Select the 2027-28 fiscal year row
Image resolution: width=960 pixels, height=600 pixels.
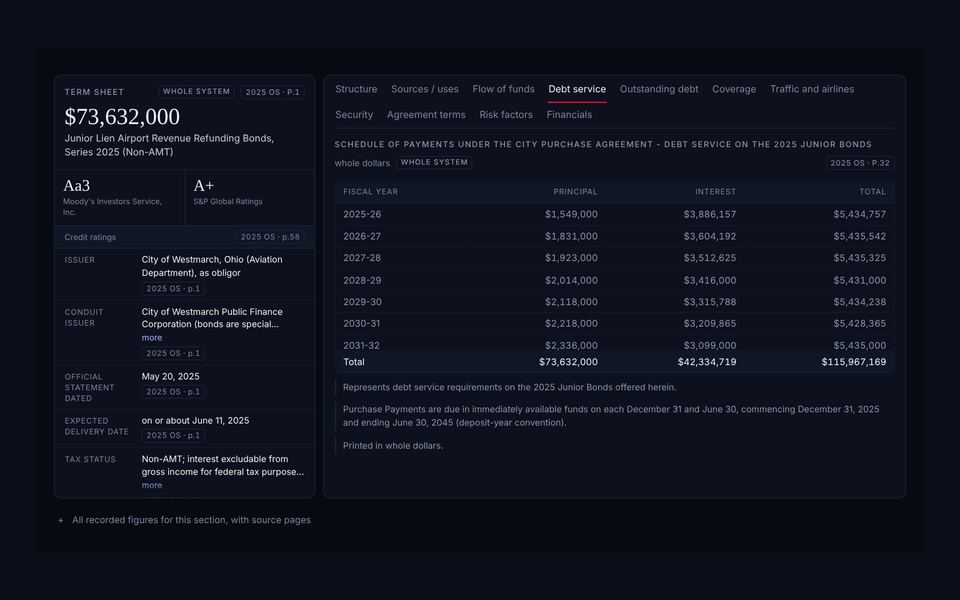pyautogui.click(x=614, y=258)
